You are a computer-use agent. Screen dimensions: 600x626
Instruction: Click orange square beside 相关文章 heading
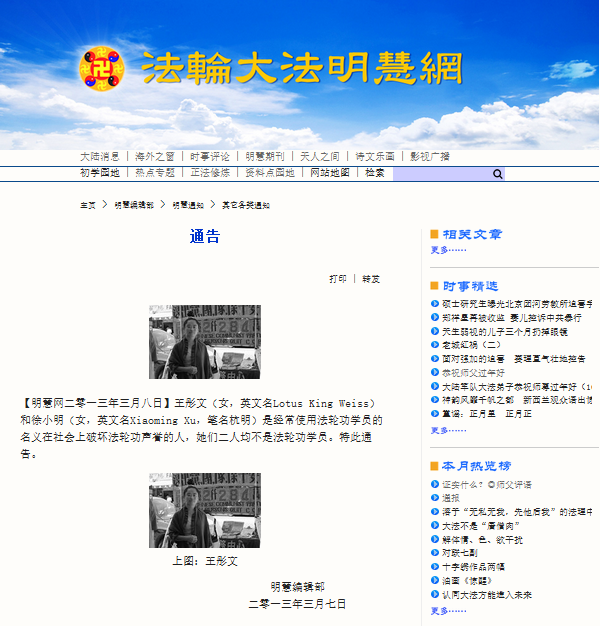pos(435,234)
